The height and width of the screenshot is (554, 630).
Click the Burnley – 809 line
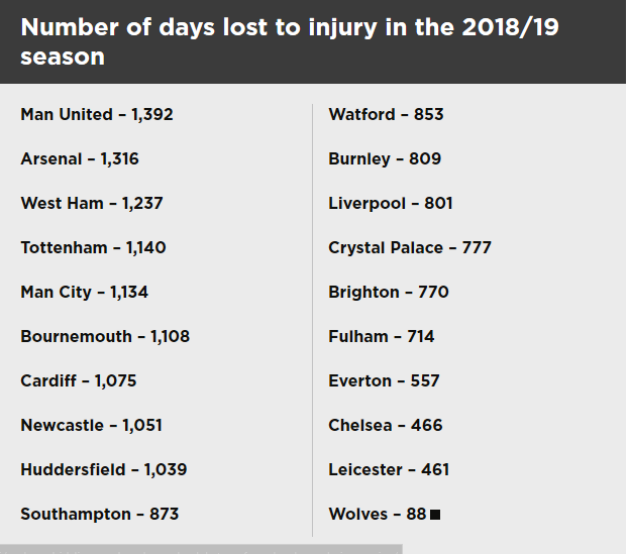pyautogui.click(x=385, y=159)
